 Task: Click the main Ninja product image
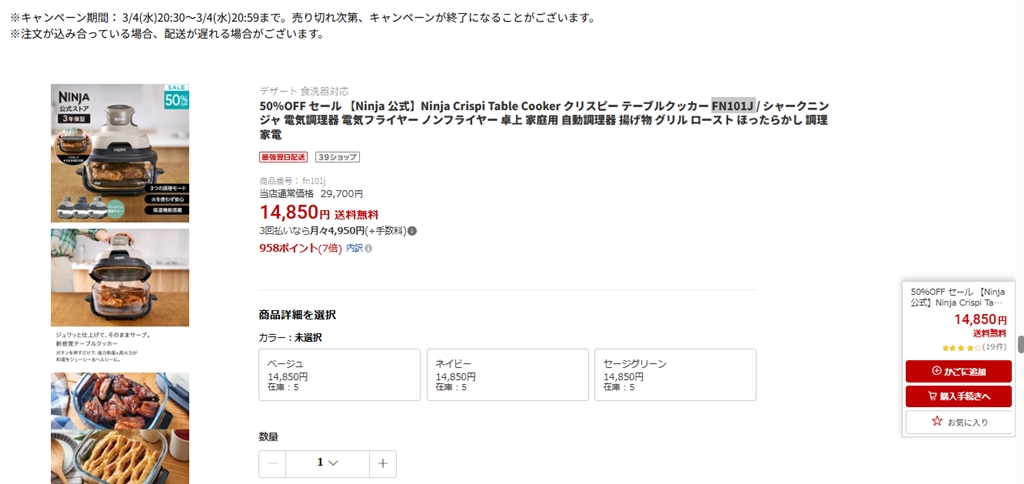(120, 153)
